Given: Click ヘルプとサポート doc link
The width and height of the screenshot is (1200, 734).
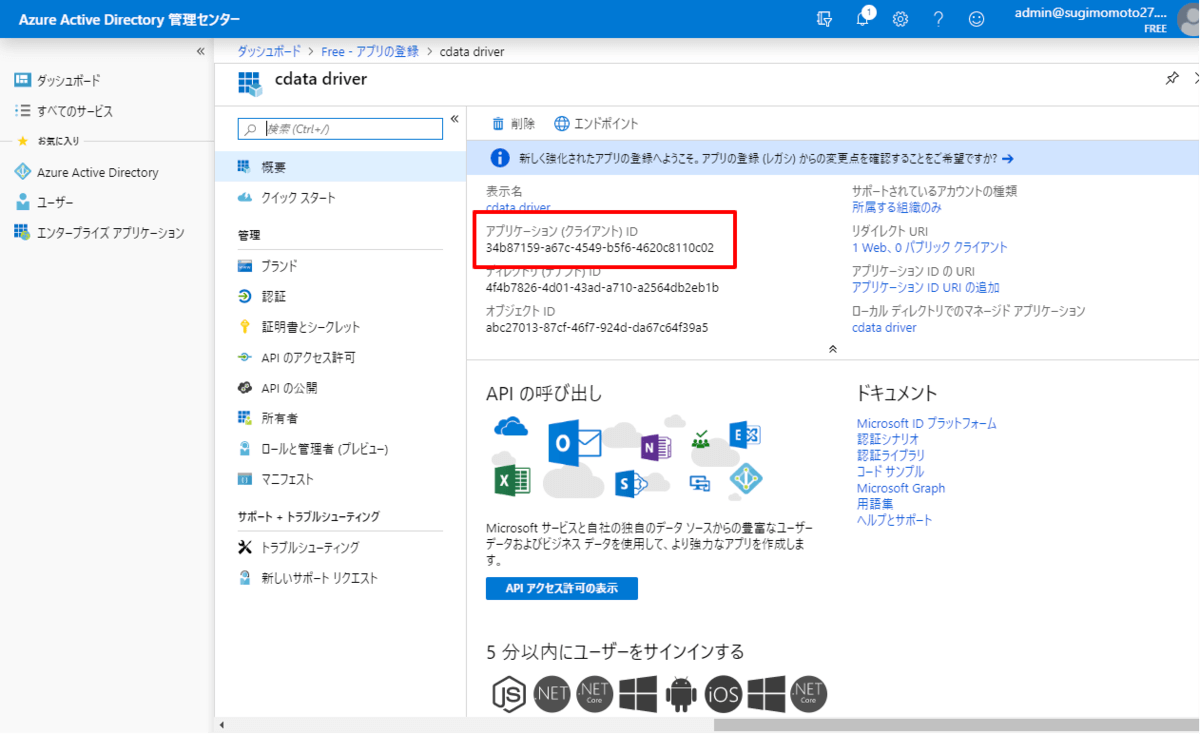Looking at the screenshot, I should [895, 520].
